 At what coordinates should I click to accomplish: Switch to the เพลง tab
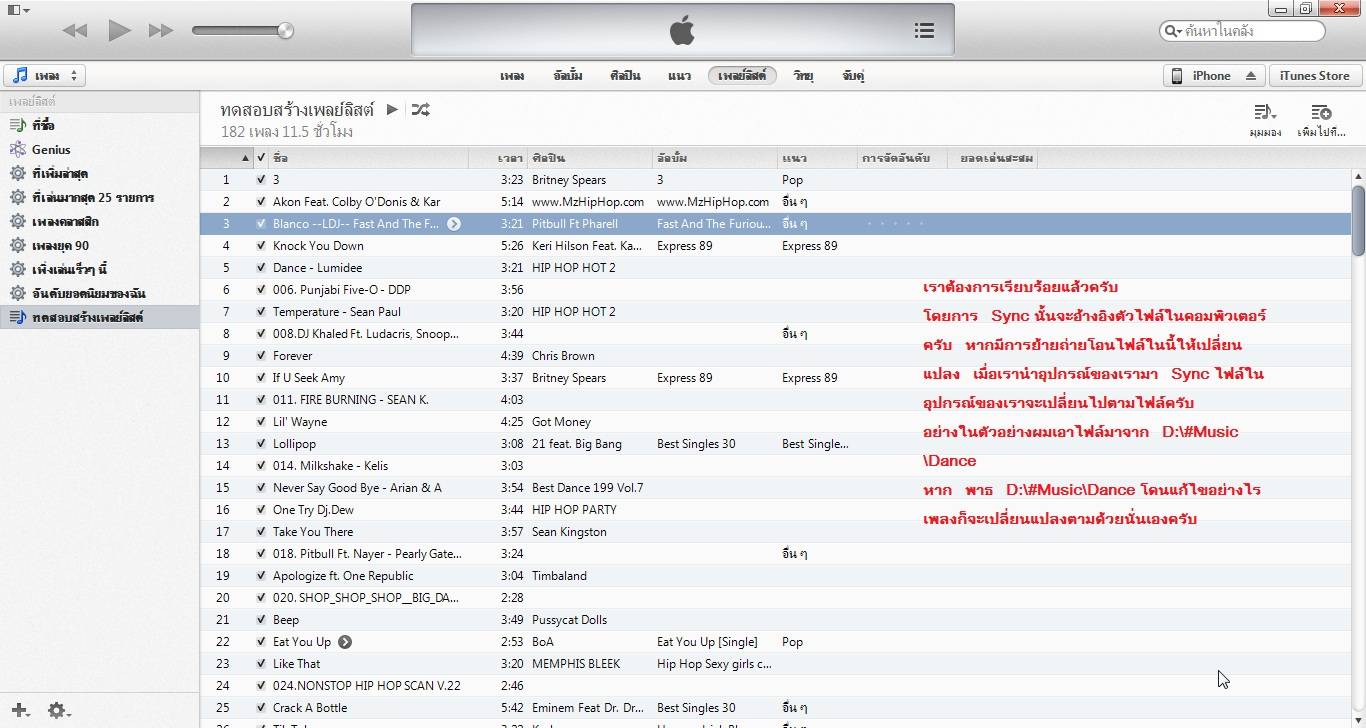pos(512,76)
